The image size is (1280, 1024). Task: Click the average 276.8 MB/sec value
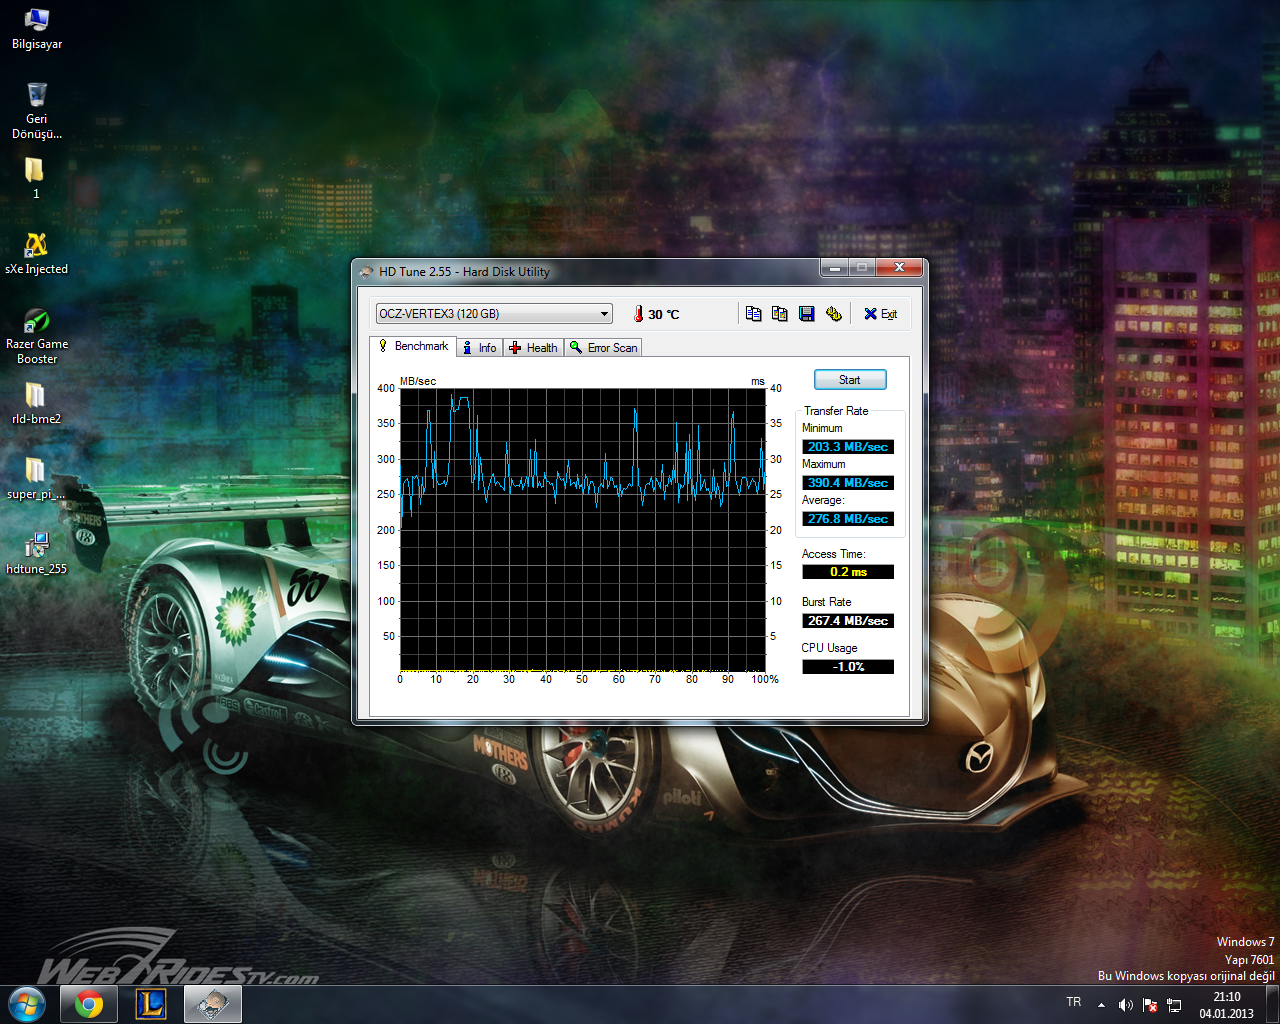[848, 519]
